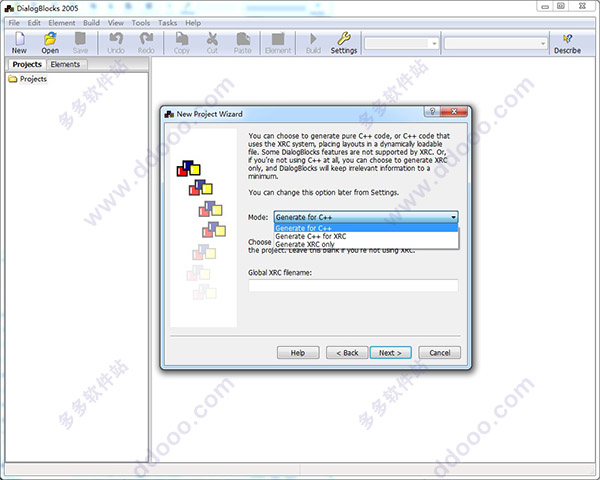
Task: Open the Tasks menu
Action: tap(168, 23)
